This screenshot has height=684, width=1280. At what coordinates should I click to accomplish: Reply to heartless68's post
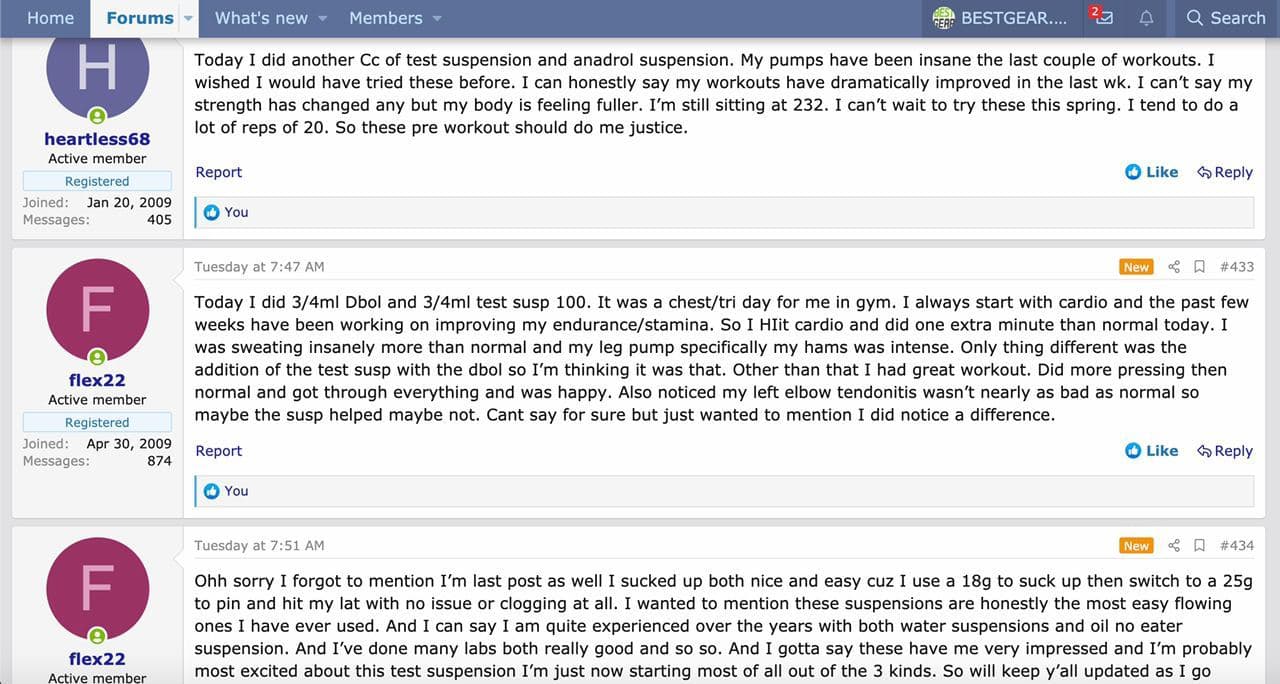[x=1225, y=172]
